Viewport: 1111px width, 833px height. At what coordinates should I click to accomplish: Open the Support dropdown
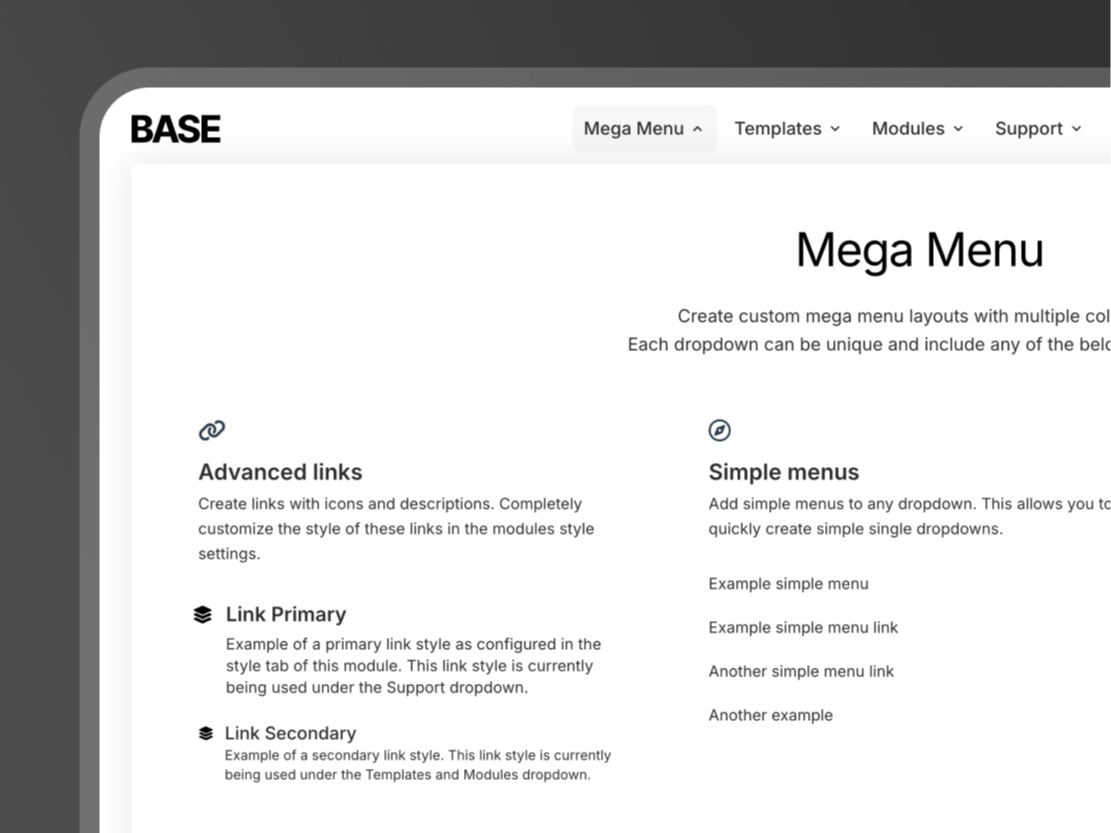1029,128
